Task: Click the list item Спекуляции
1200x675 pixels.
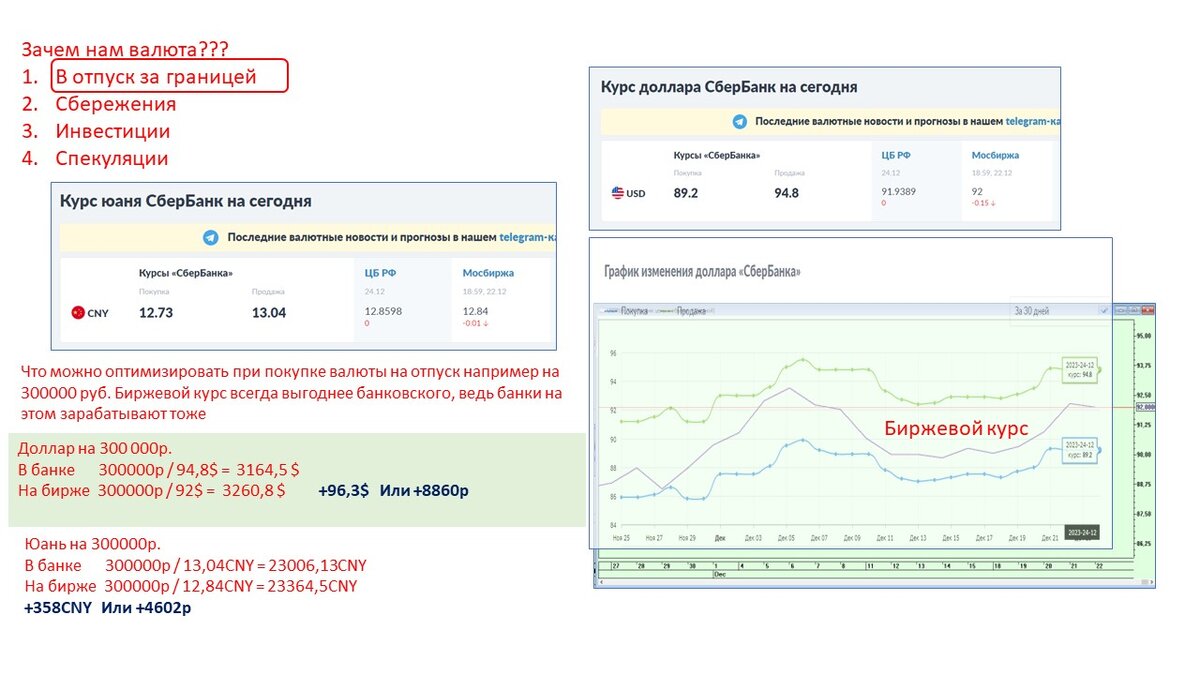Action: click(x=111, y=158)
